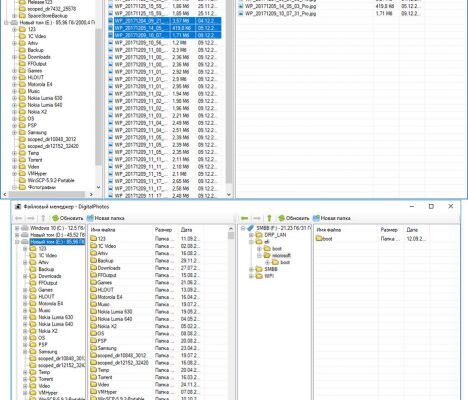Viewport: 468px width, 400px height.
Task: Expand Новый том (D:) in DigitalPhotos tree
Action: click(x=17, y=235)
